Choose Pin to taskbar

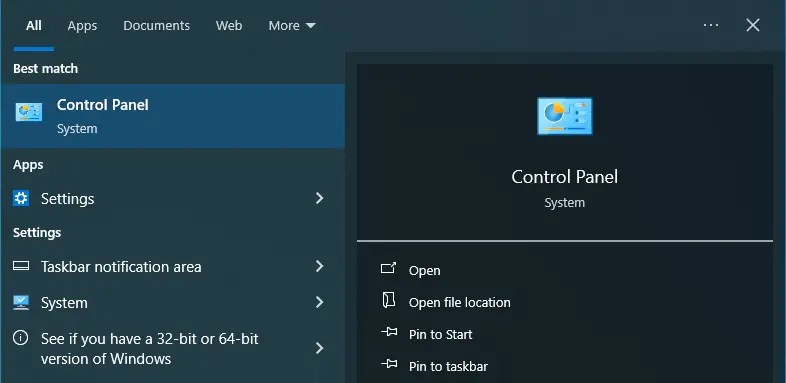coord(448,367)
